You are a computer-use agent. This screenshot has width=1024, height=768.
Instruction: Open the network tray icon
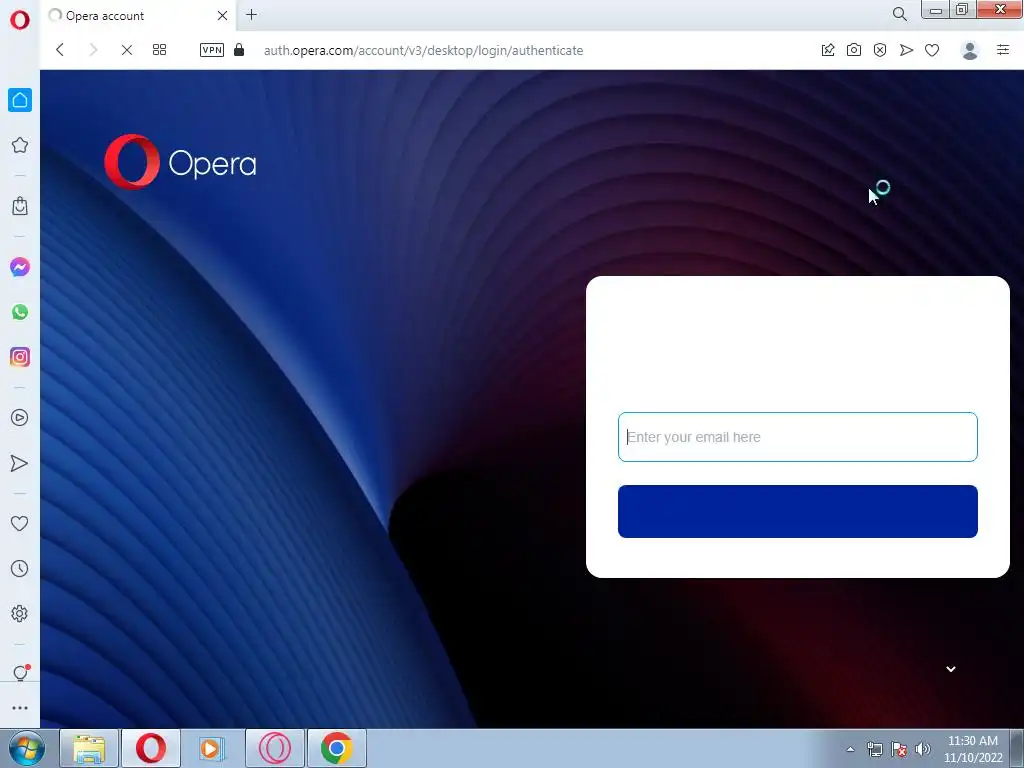click(874, 749)
